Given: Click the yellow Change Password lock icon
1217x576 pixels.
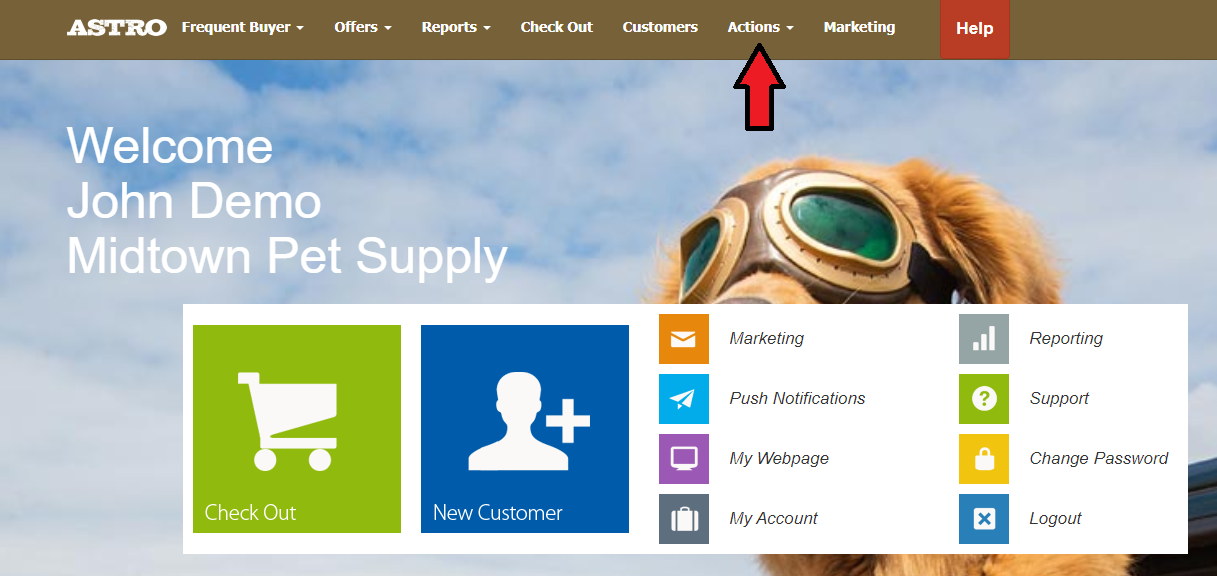Looking at the screenshot, I should coord(984,459).
